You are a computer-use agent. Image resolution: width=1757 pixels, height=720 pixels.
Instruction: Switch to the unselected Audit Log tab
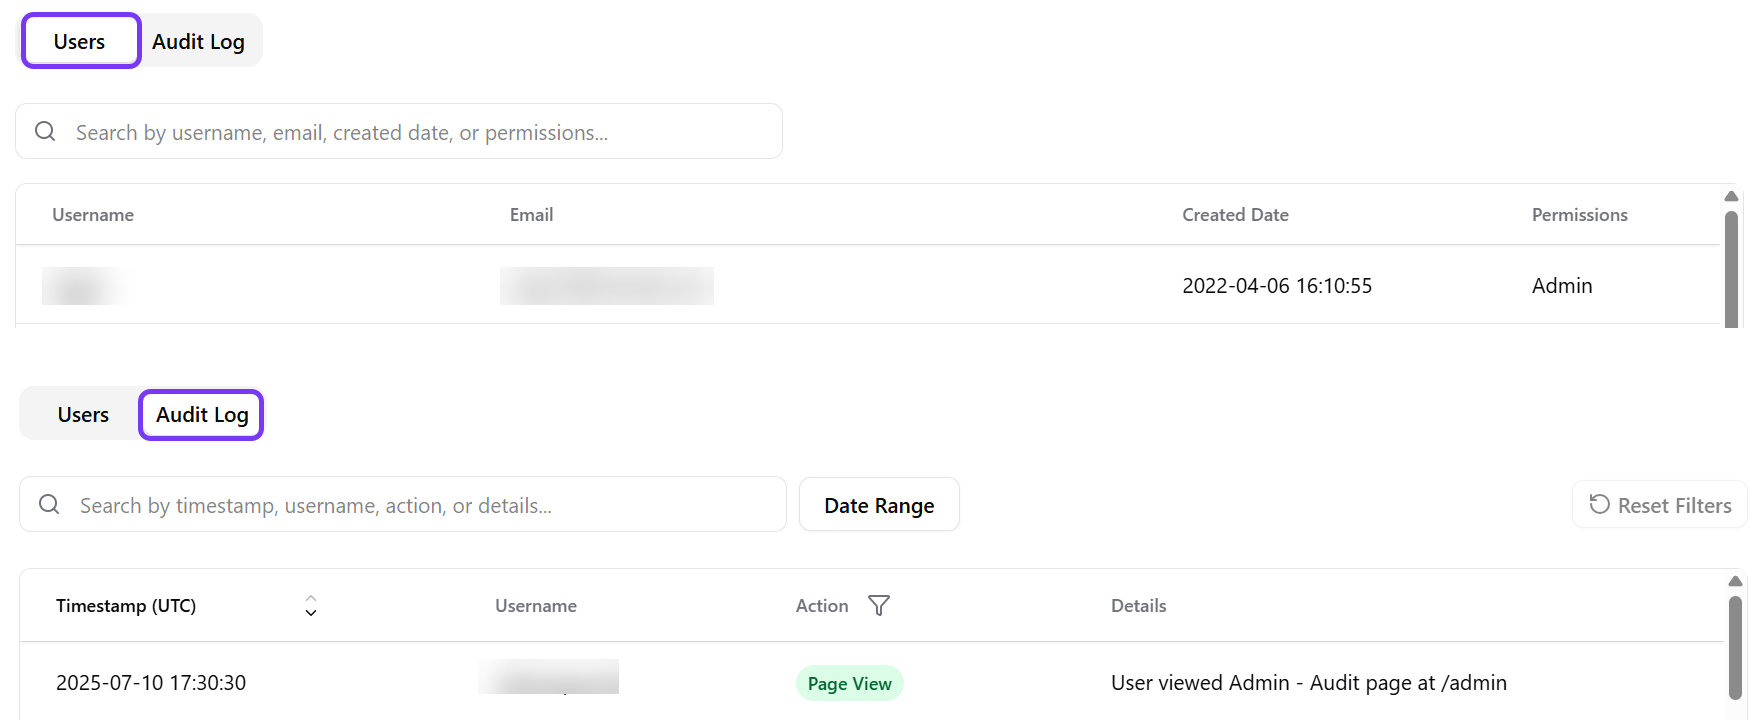(198, 41)
